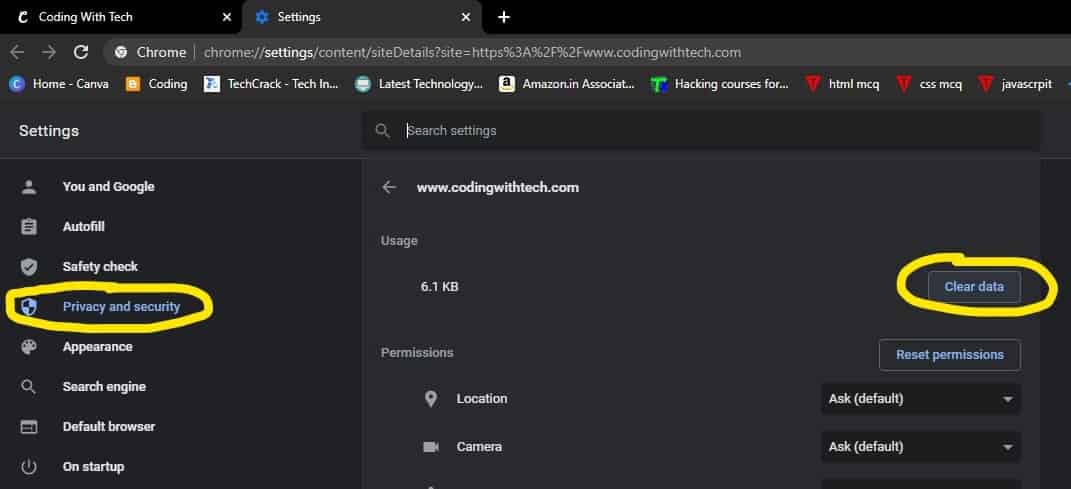Click the shield check icon beside Safety check
The width and height of the screenshot is (1071, 489).
[29, 266]
